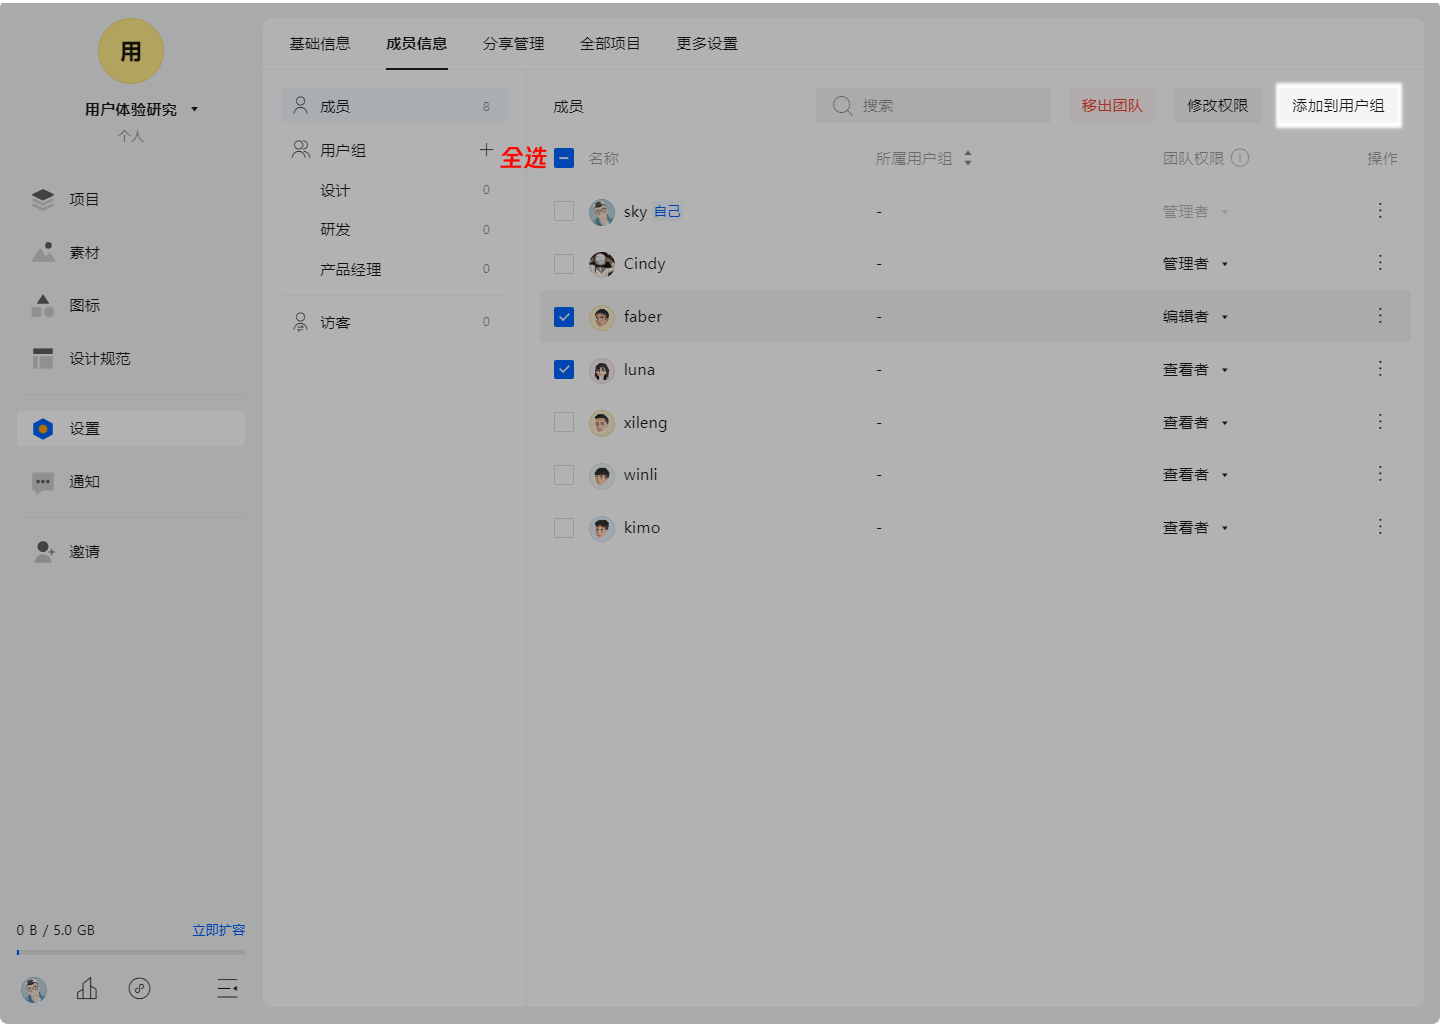Image resolution: width=1440 pixels, height=1024 pixels.
Task: Open more actions menu for sky row
Action: click(1380, 210)
